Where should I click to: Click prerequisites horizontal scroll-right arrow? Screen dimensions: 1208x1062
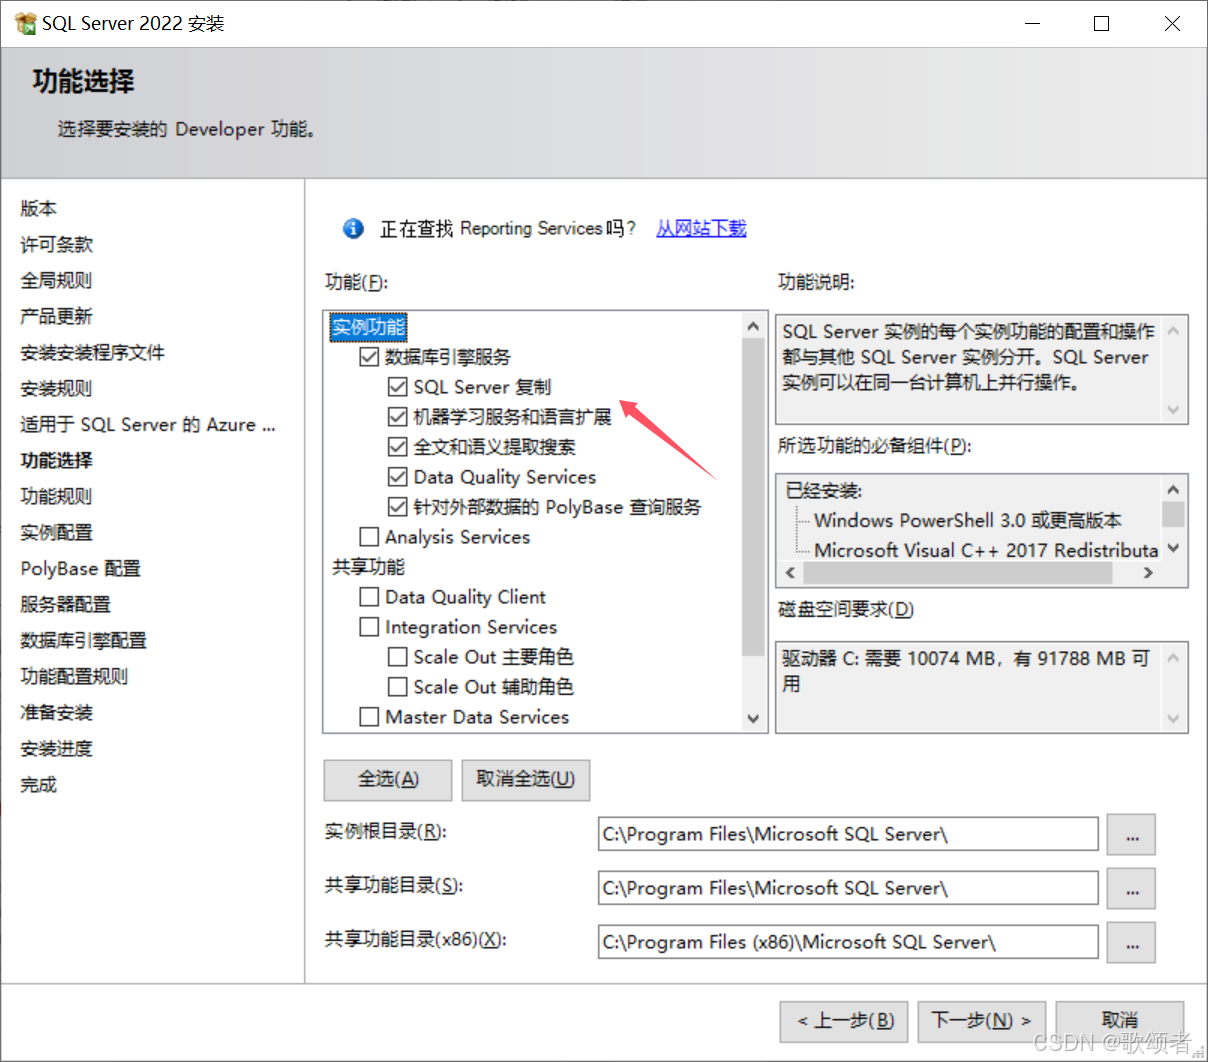pyautogui.click(x=1148, y=573)
